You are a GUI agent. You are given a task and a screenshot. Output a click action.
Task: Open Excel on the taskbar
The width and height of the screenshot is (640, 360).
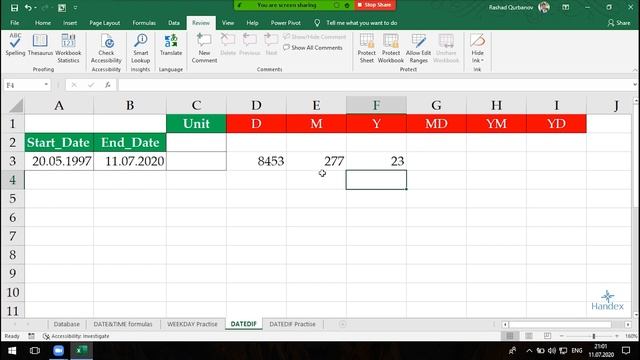coord(82,351)
